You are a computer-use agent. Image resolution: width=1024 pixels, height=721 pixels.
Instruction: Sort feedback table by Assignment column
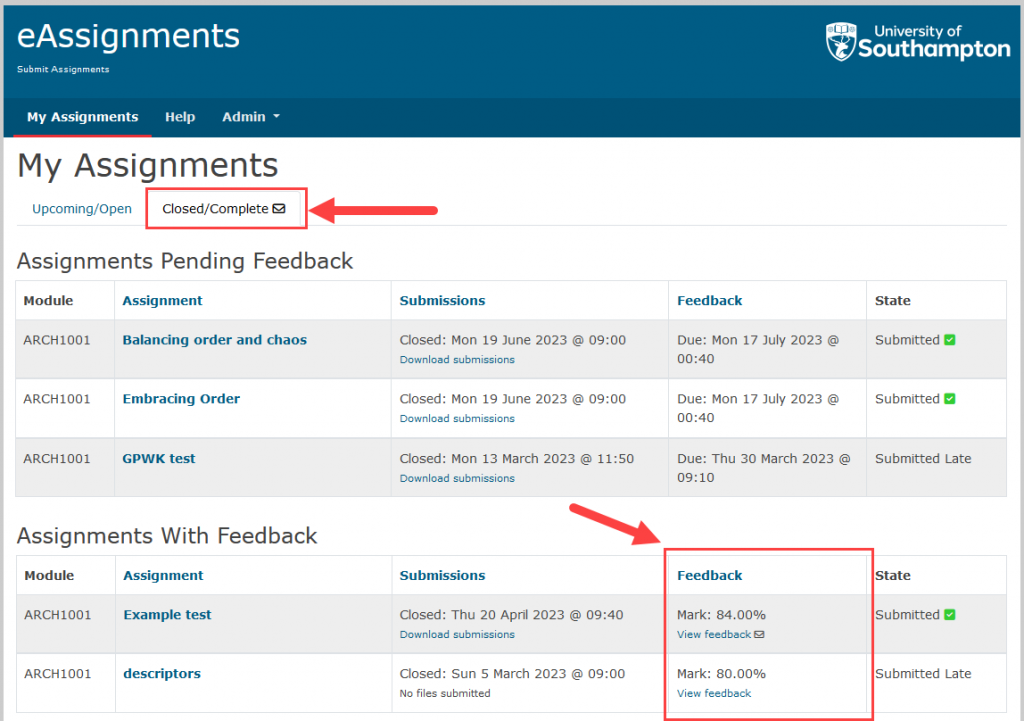point(163,575)
